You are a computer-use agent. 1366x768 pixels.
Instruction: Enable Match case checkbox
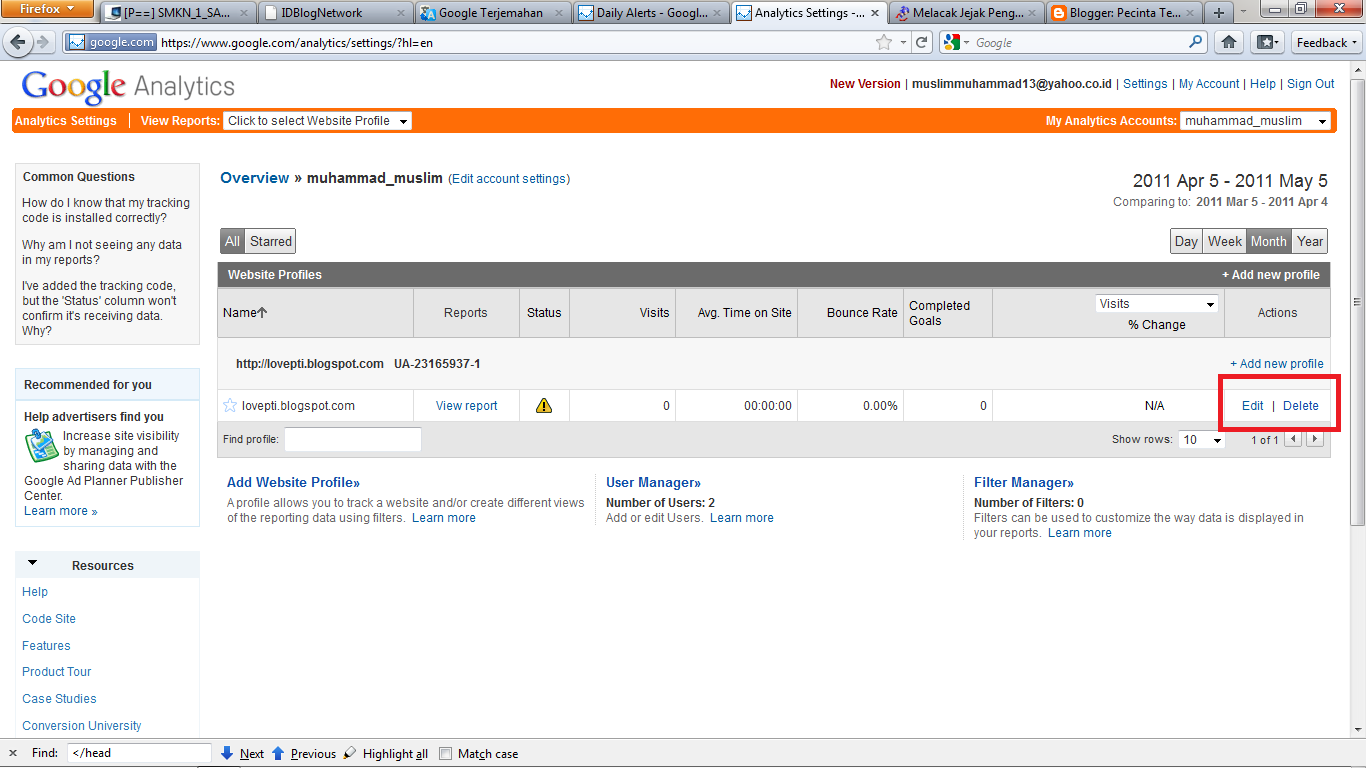pyautogui.click(x=446, y=754)
